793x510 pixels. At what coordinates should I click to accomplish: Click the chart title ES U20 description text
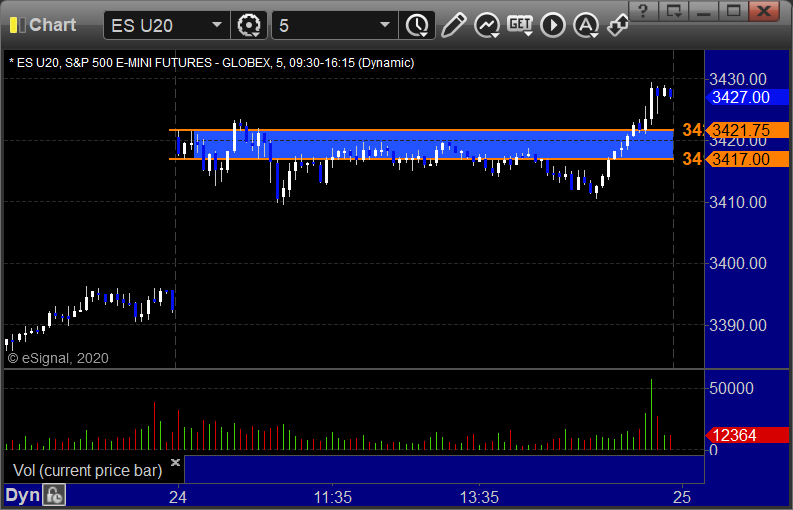[x=212, y=63]
